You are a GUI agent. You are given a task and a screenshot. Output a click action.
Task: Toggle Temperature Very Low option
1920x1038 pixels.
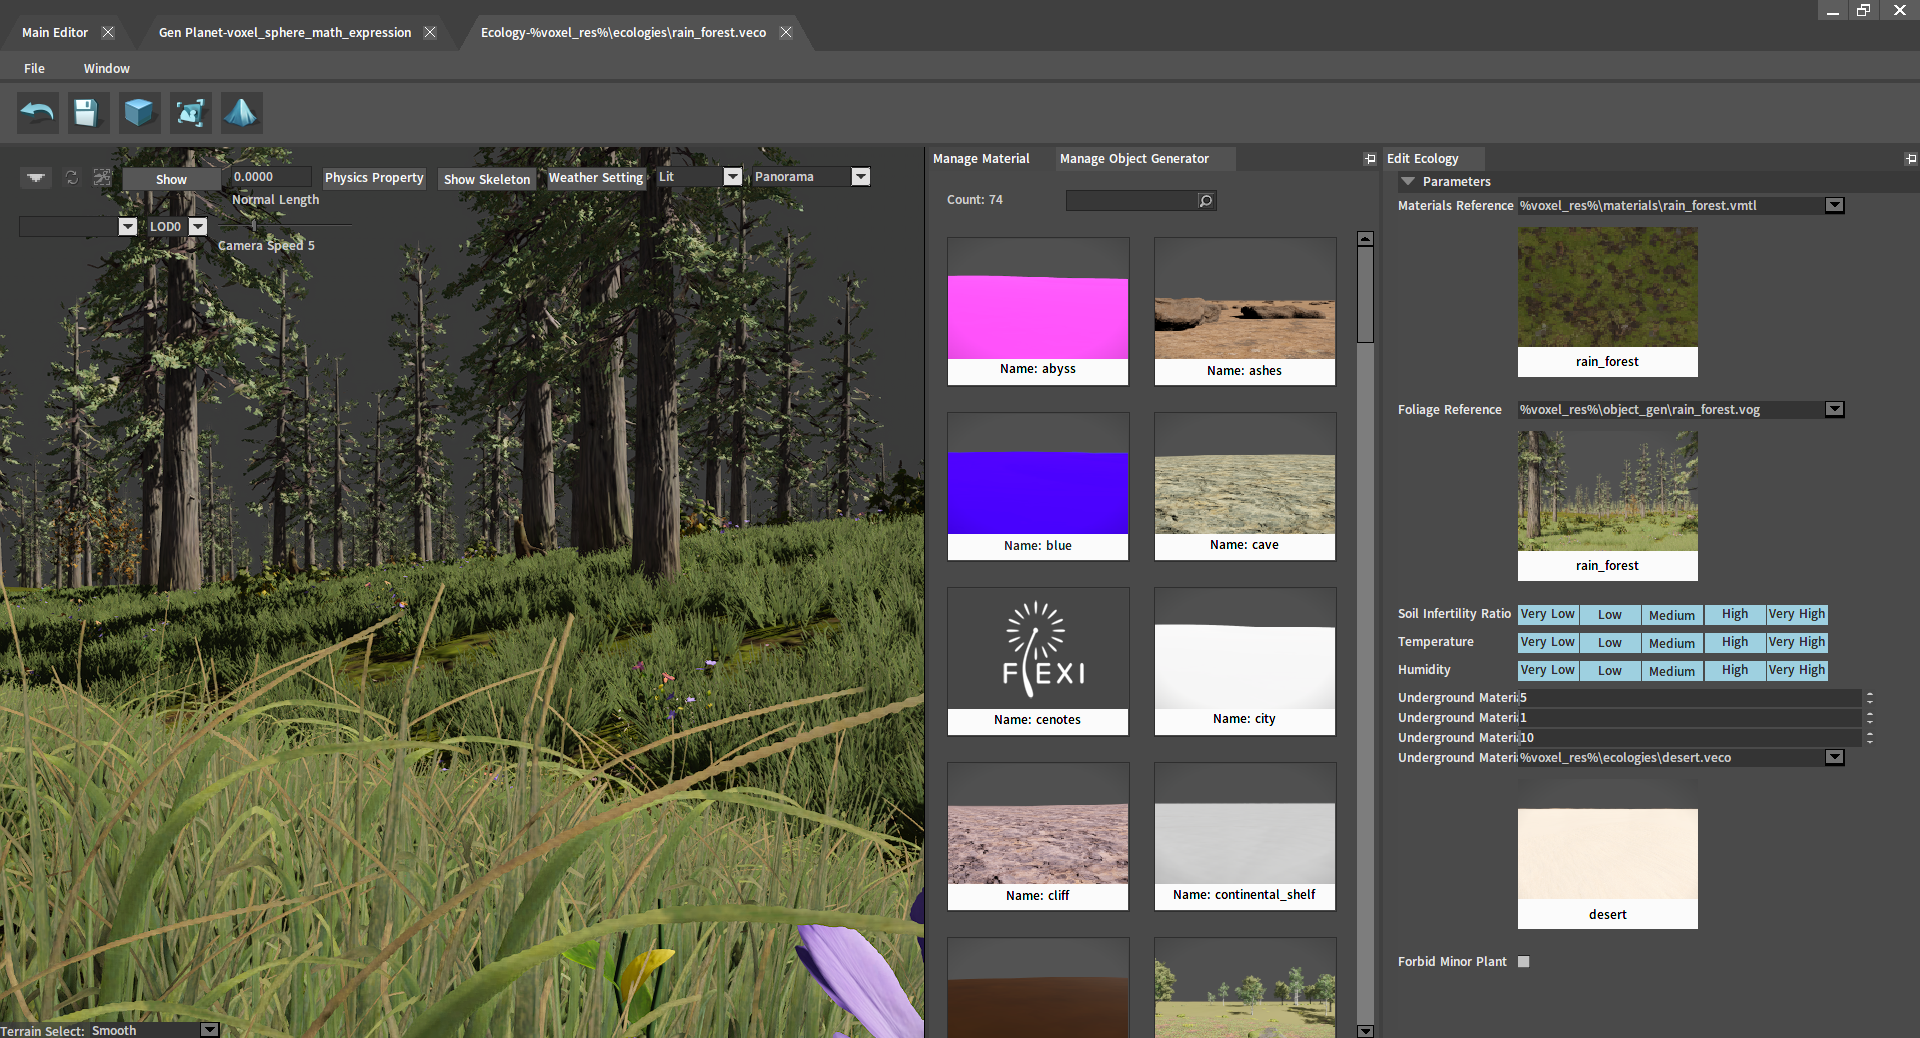pyautogui.click(x=1548, y=642)
